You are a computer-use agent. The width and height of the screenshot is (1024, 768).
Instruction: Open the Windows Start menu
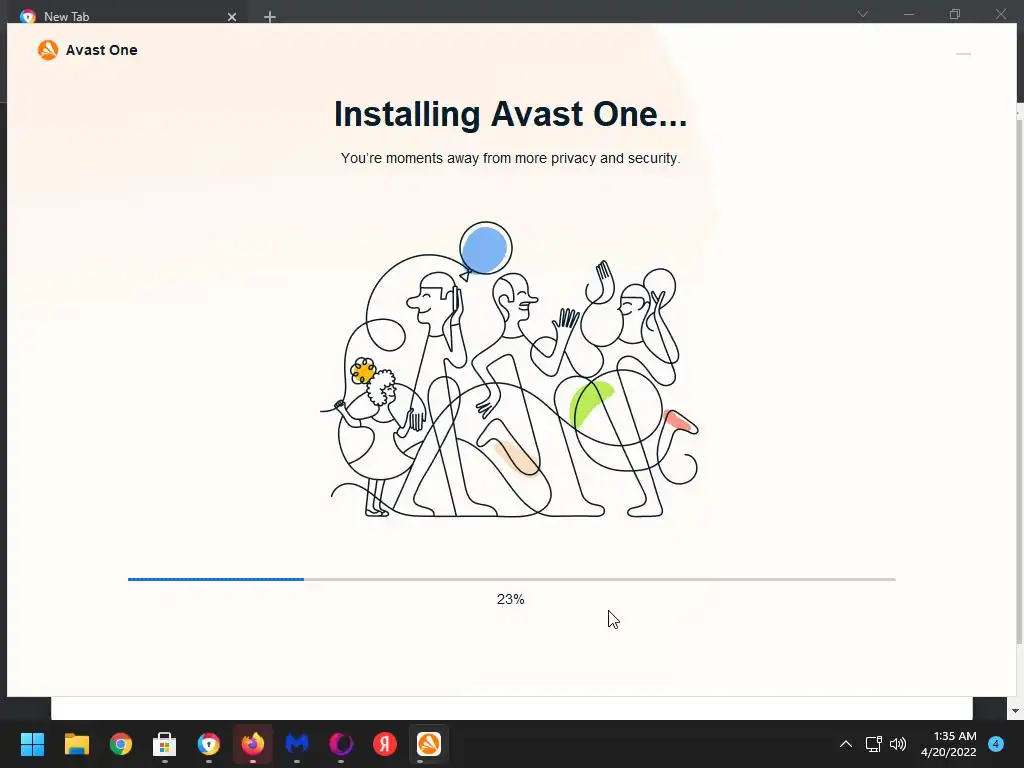32,744
